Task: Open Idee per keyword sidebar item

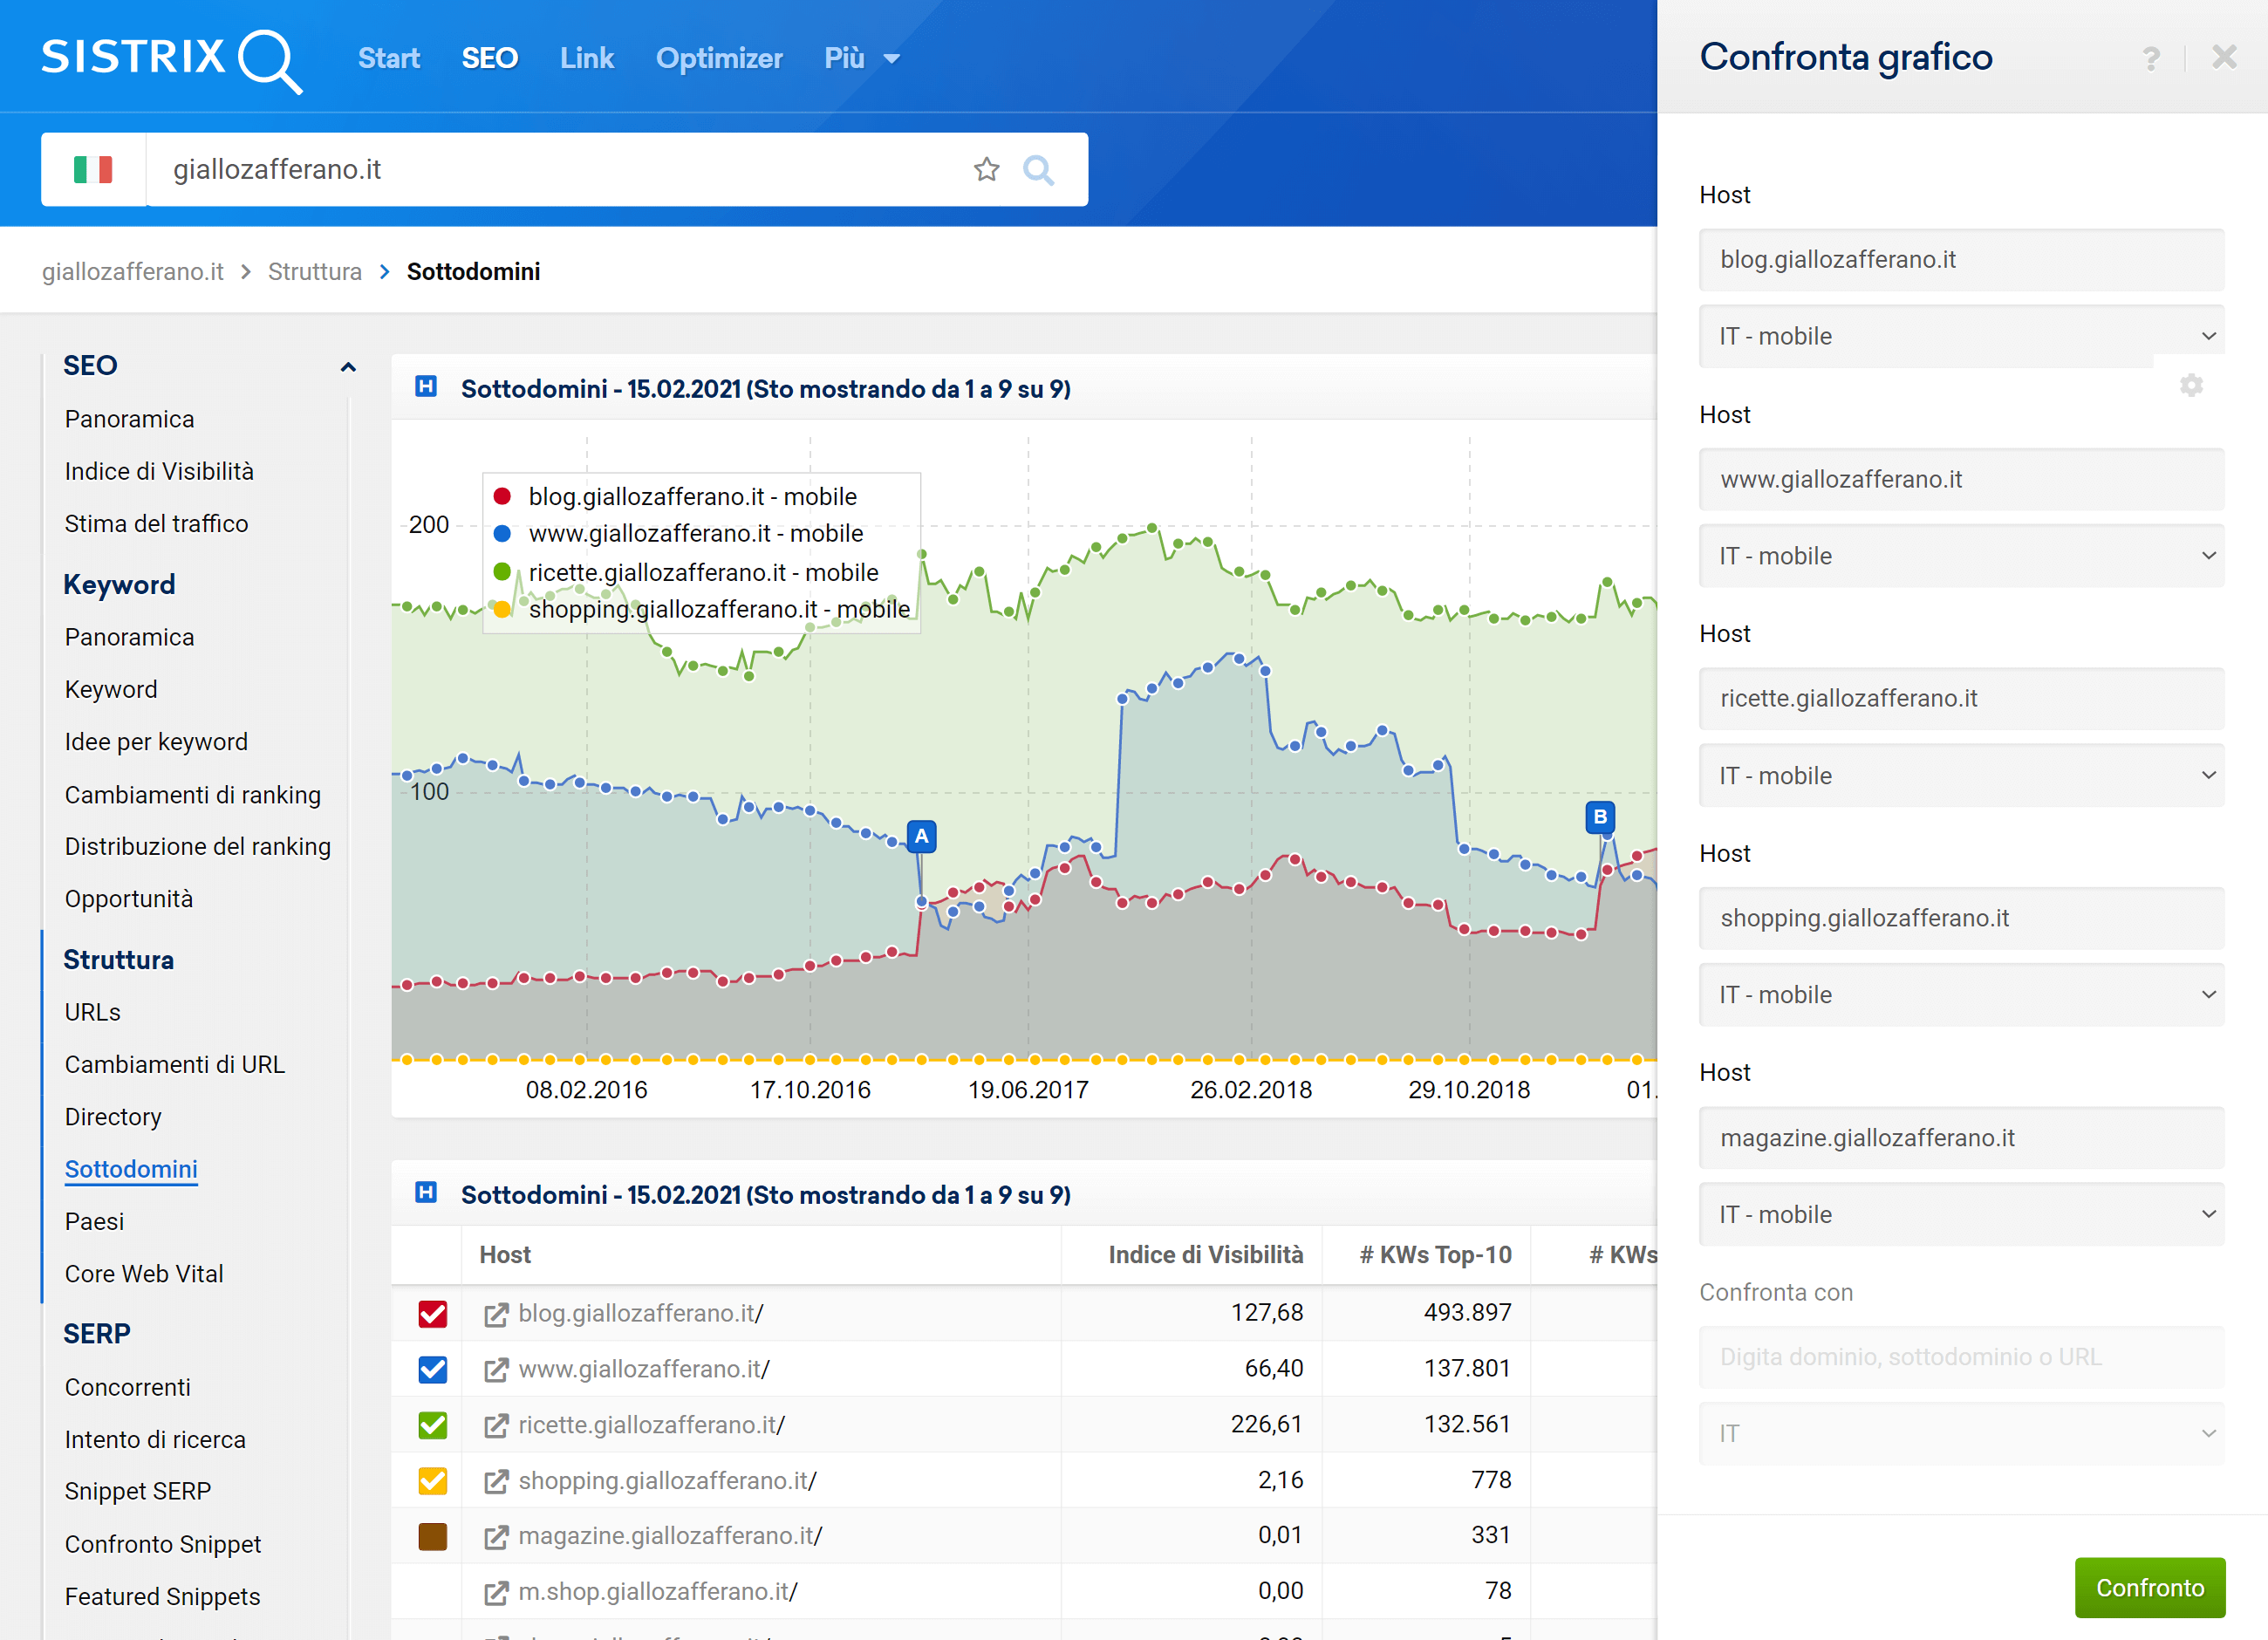Action: click(156, 742)
